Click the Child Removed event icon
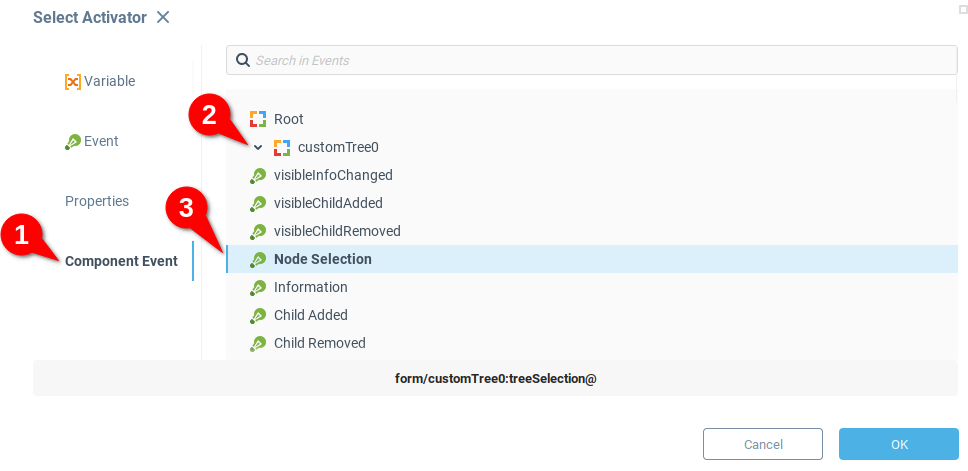 coord(258,343)
